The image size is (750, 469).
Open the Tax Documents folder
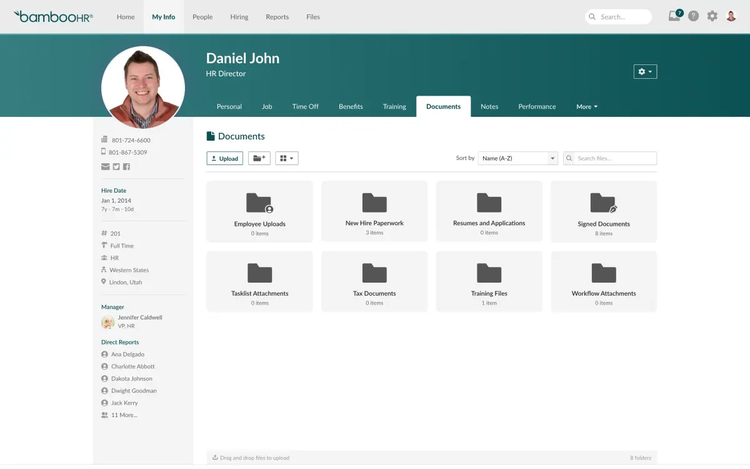(375, 282)
